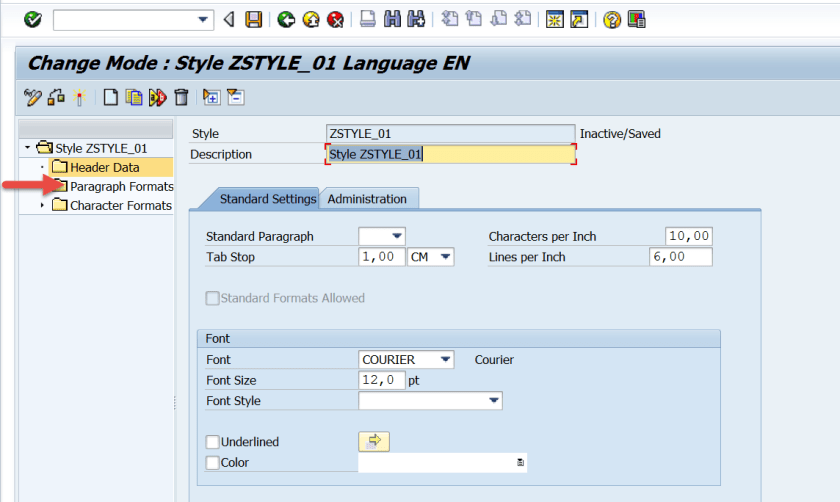
Task: Click the Help question mark icon
Action: coord(612,19)
